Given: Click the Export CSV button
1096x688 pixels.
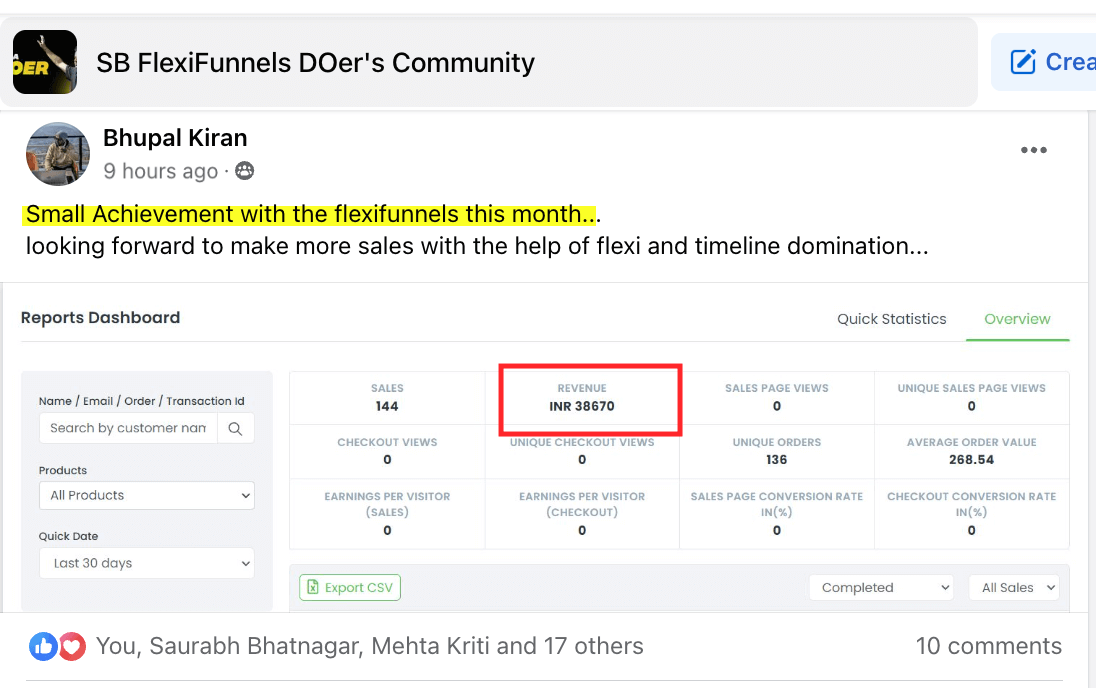Looking at the screenshot, I should click(x=350, y=588).
